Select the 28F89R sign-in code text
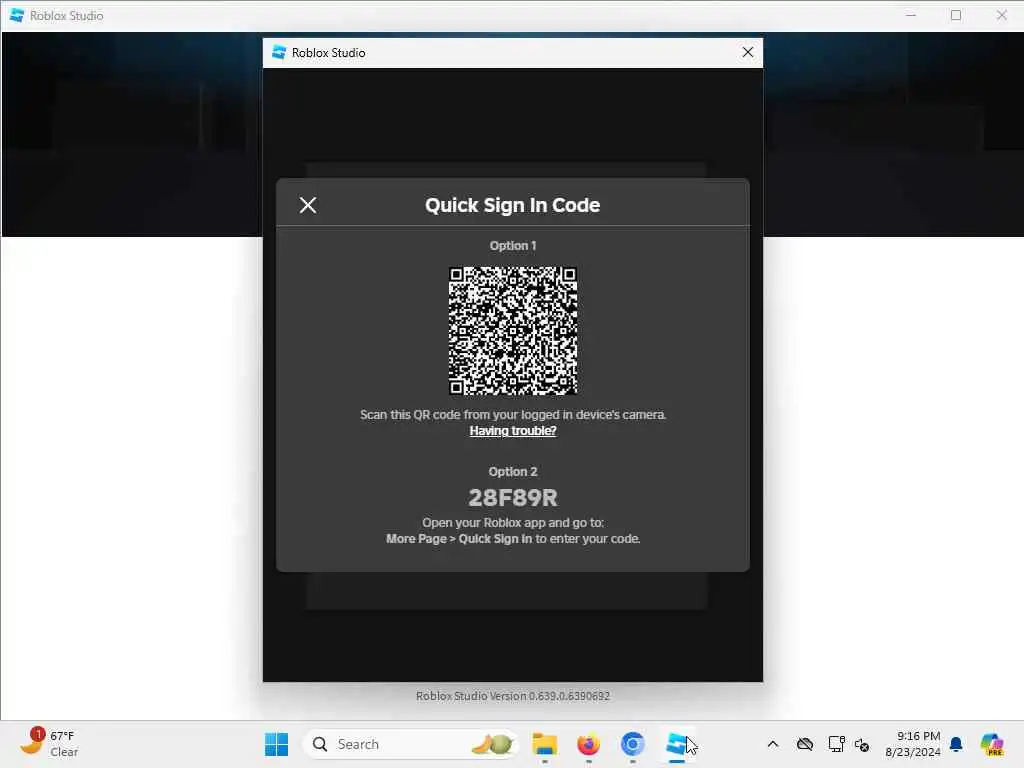1024x768 pixels. click(x=513, y=498)
